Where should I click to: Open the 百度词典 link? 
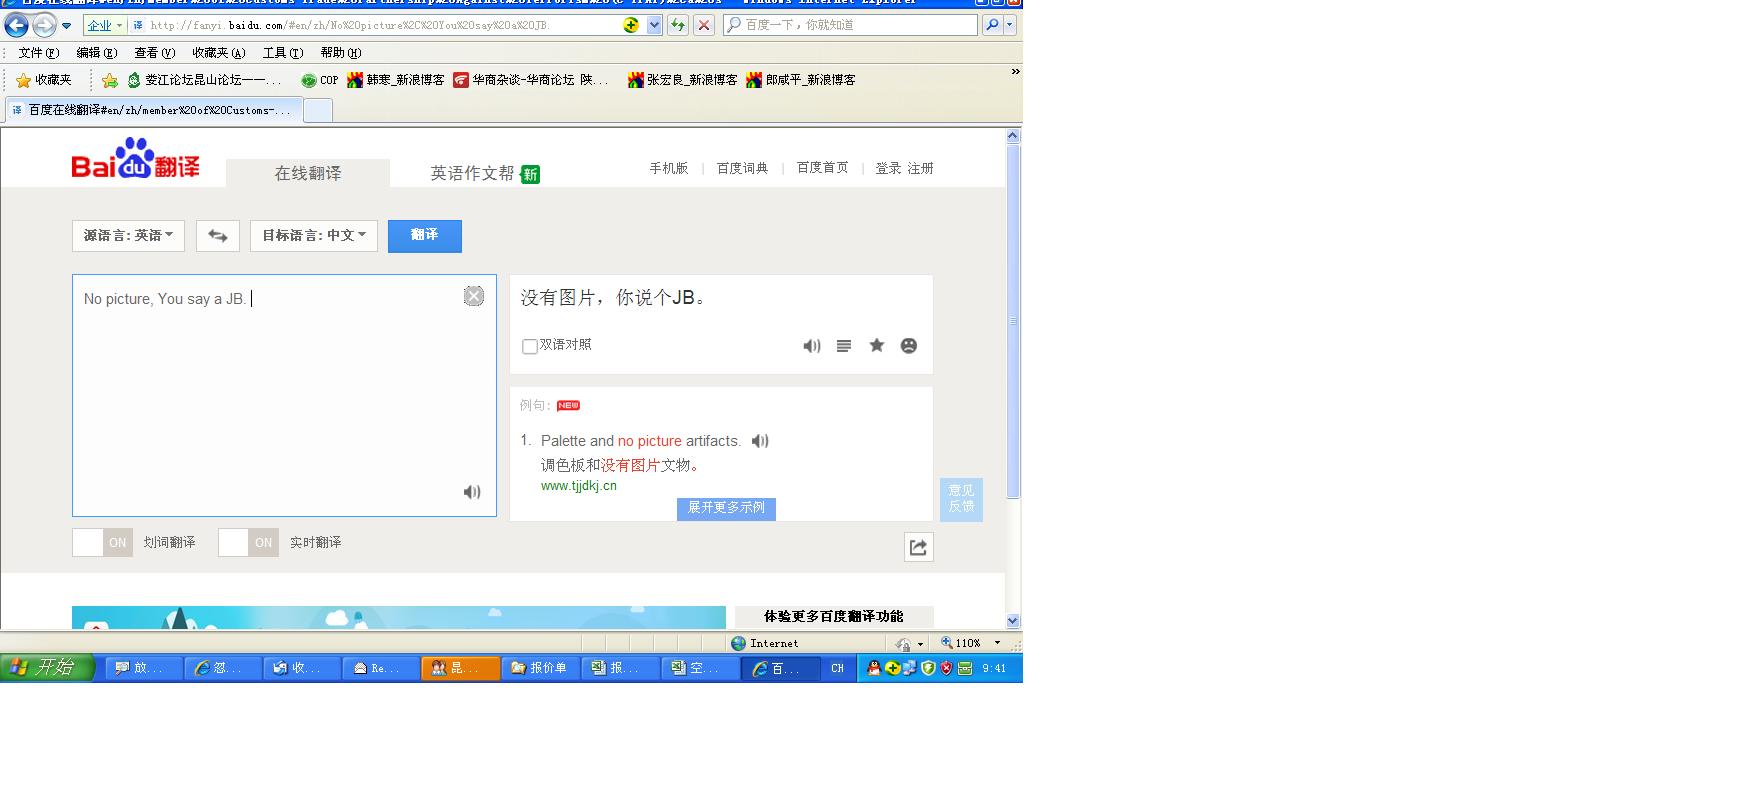click(x=742, y=168)
